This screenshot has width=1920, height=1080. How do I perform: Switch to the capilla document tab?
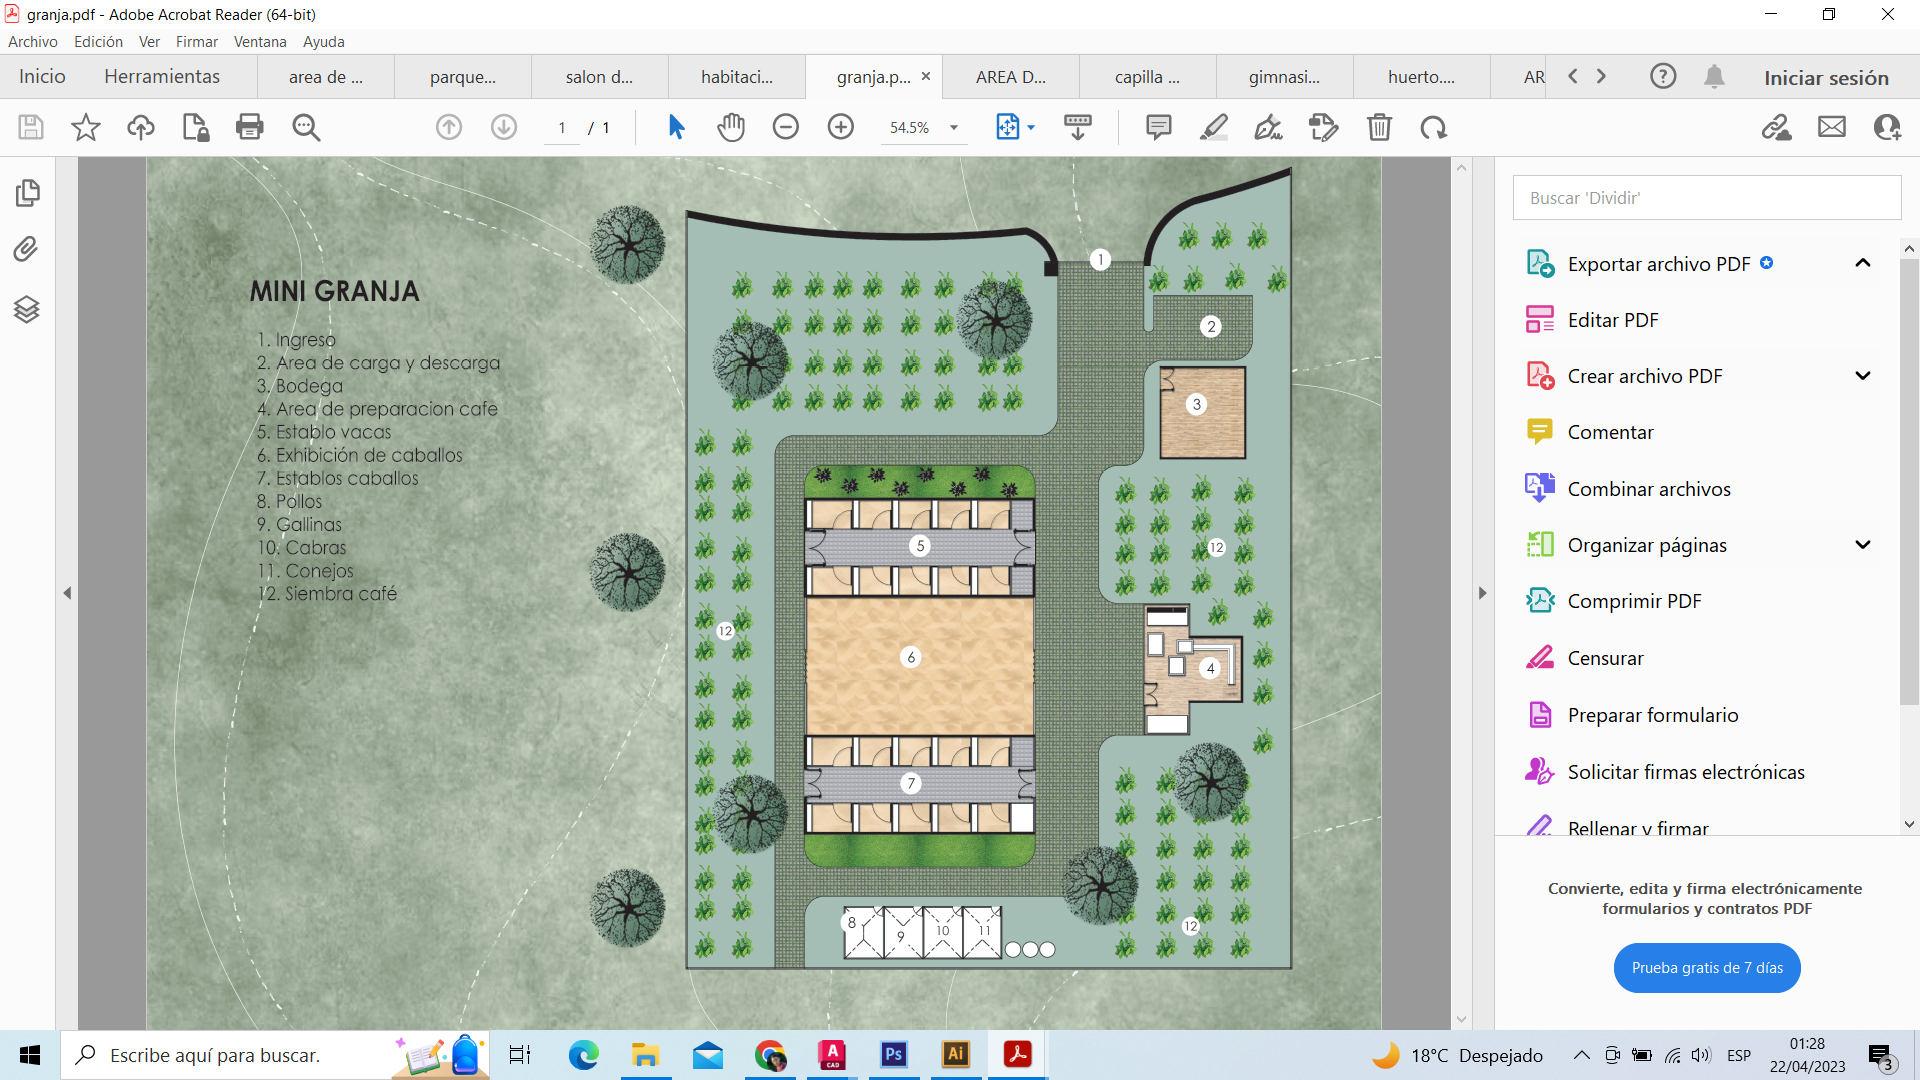click(1147, 77)
